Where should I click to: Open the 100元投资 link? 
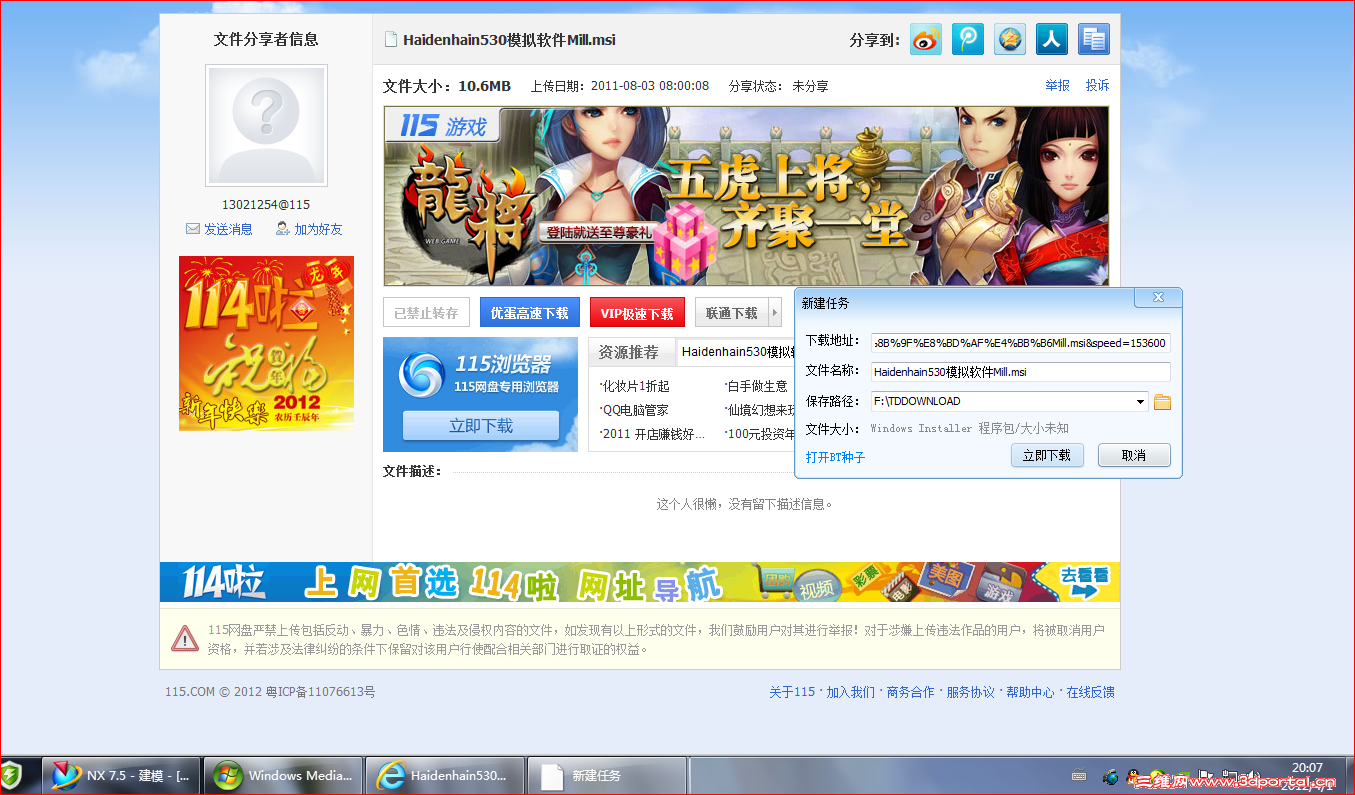[760, 434]
